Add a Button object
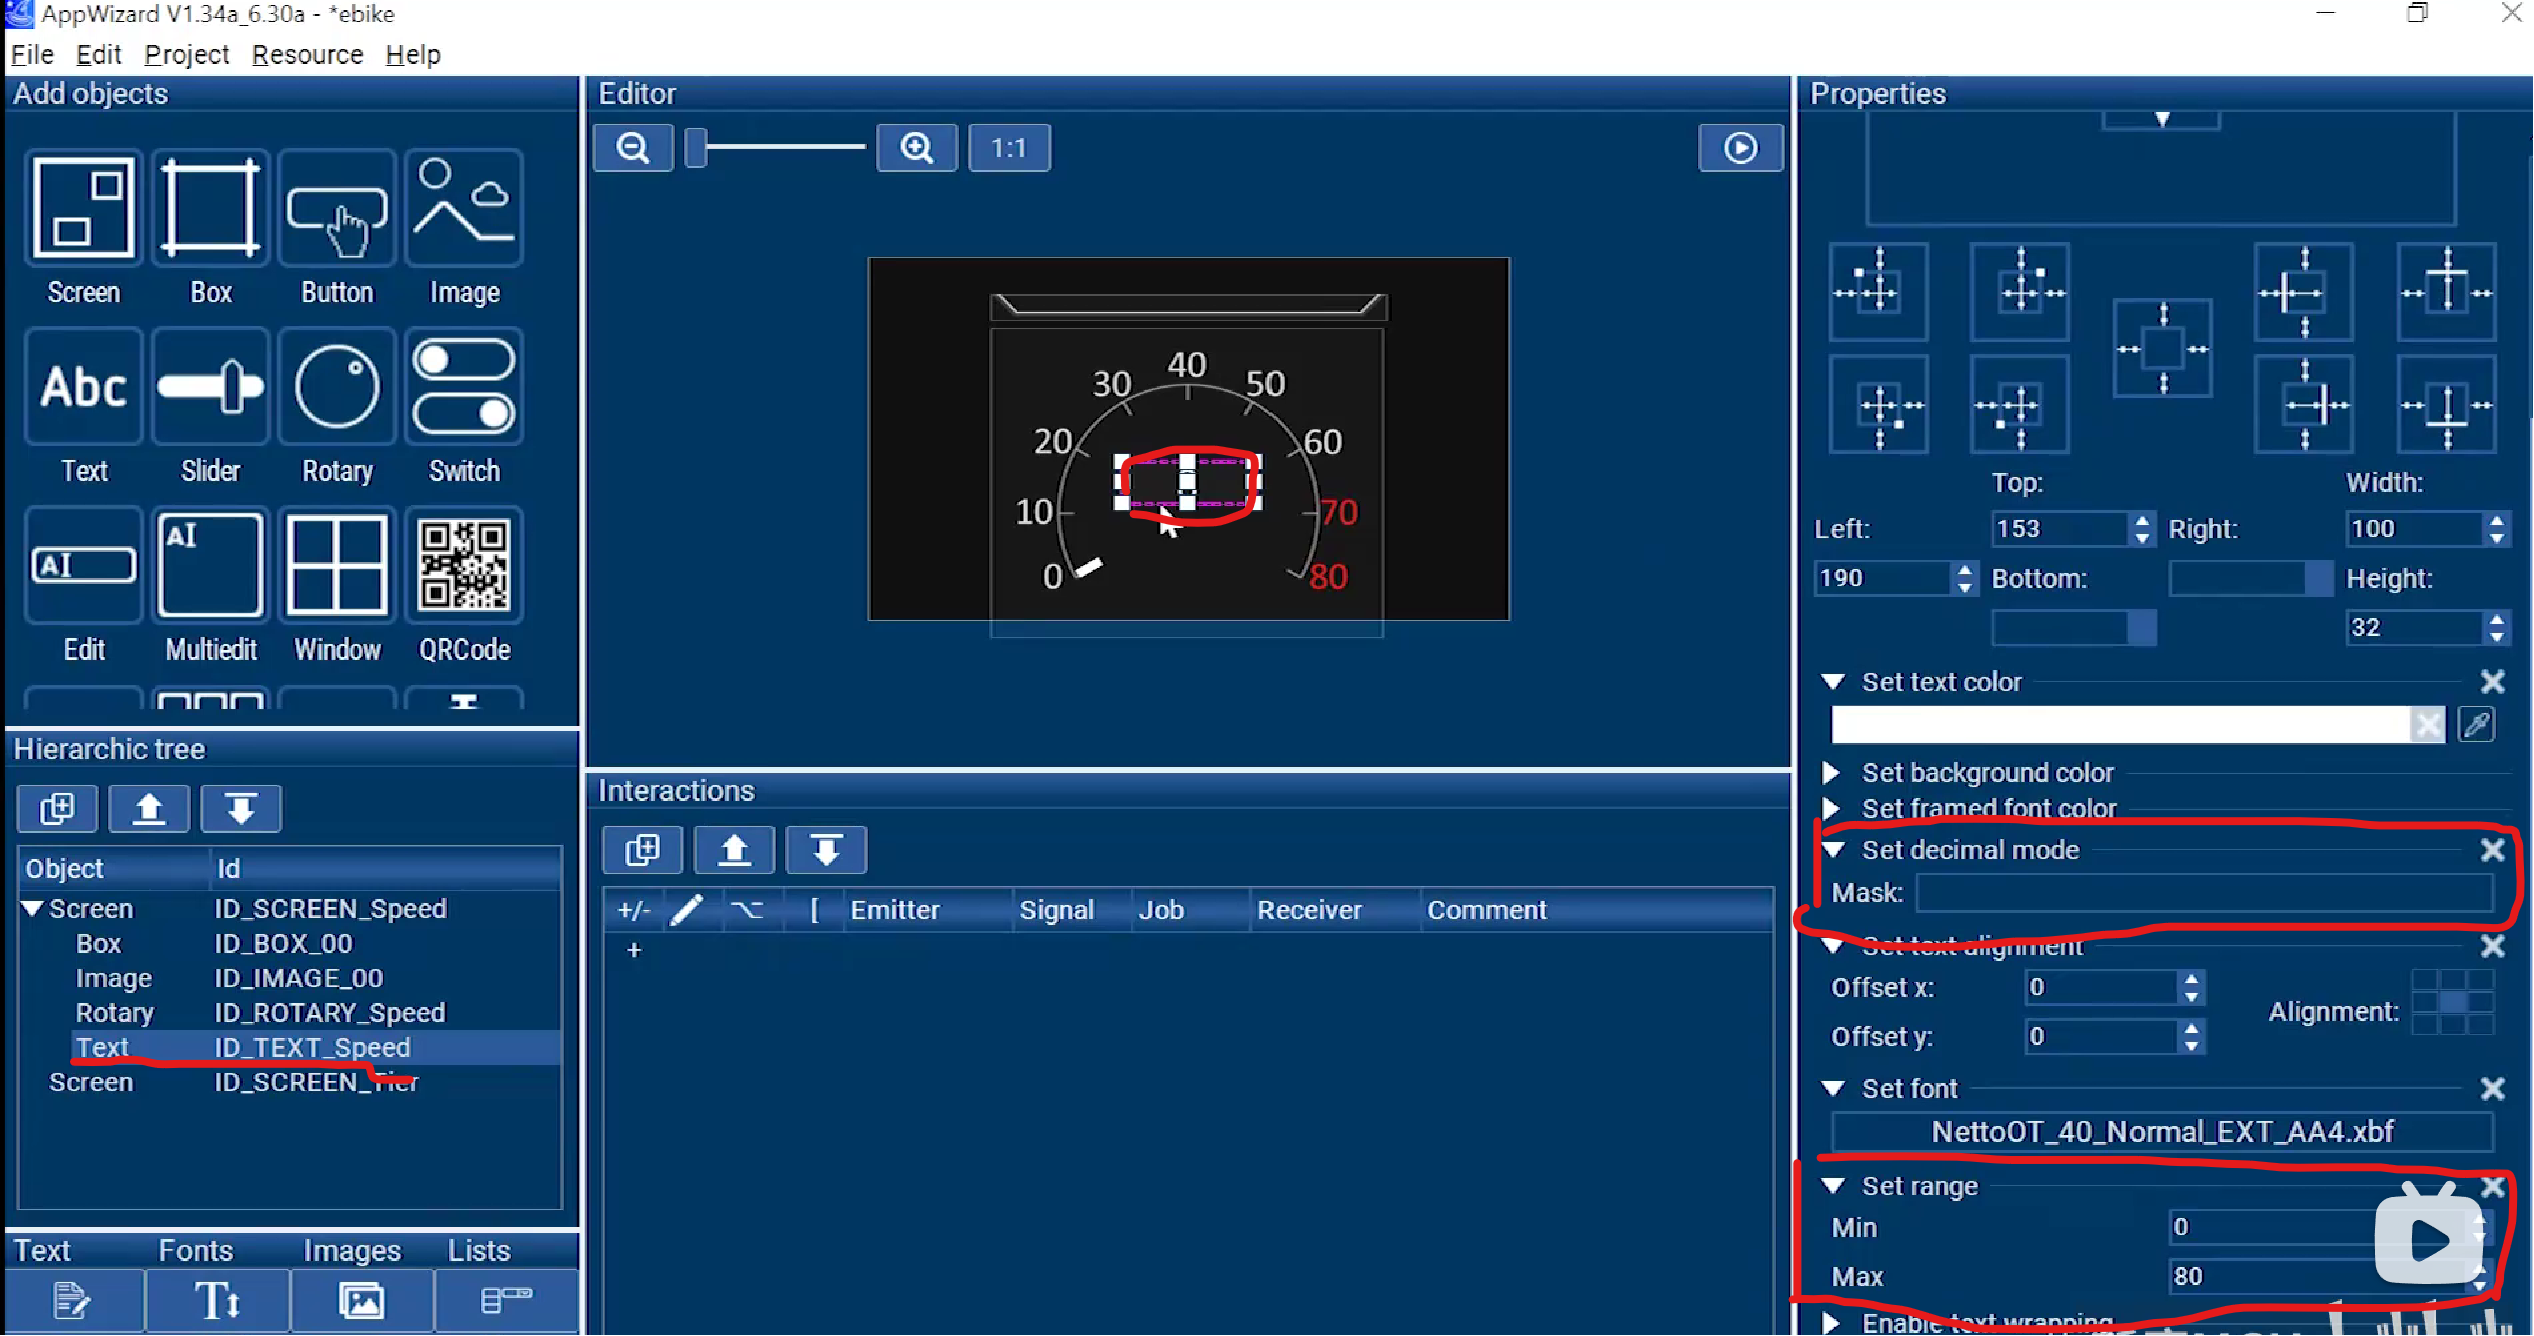Viewport: 2534px width, 1336px height. coord(337,208)
